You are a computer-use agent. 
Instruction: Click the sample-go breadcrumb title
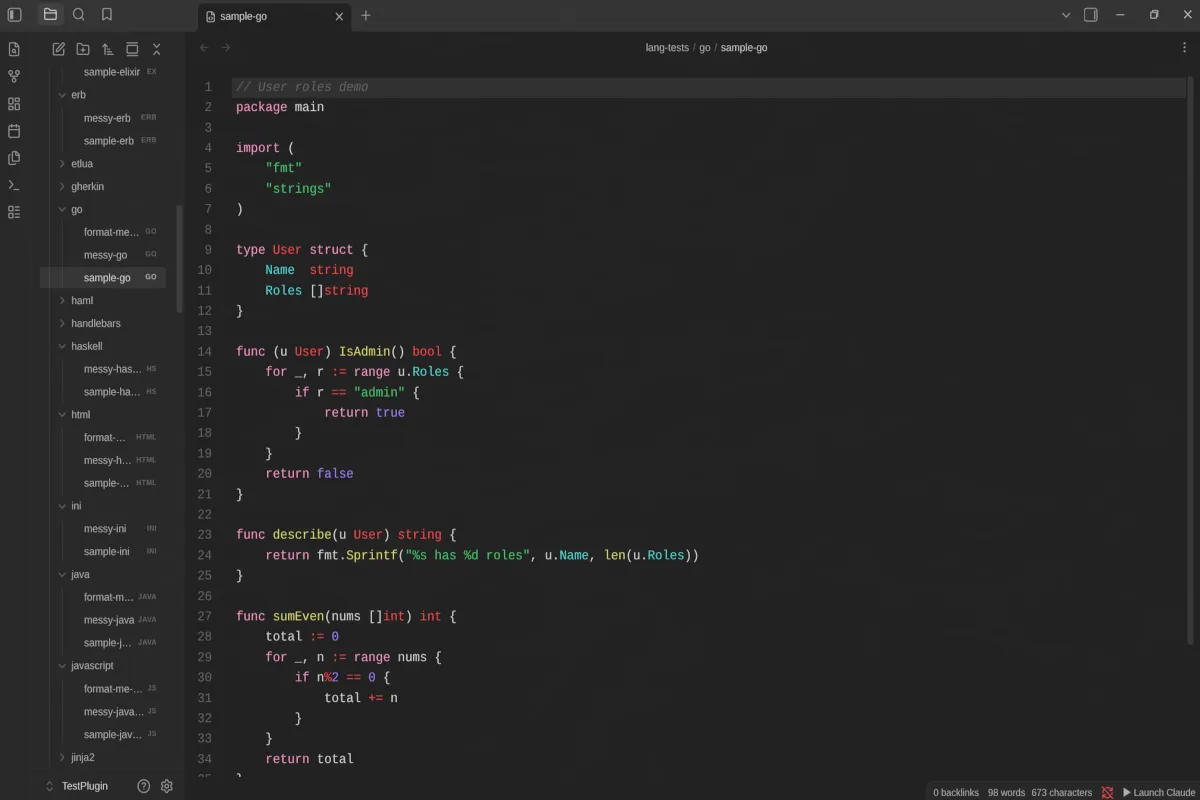(x=744, y=47)
